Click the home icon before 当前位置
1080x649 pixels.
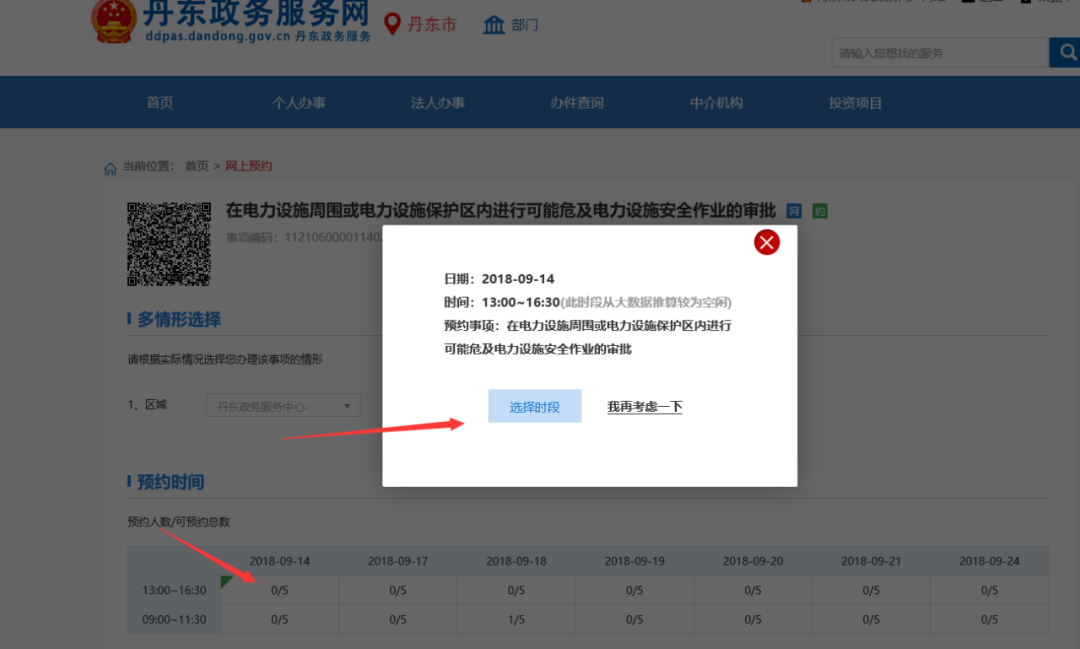click(x=110, y=167)
